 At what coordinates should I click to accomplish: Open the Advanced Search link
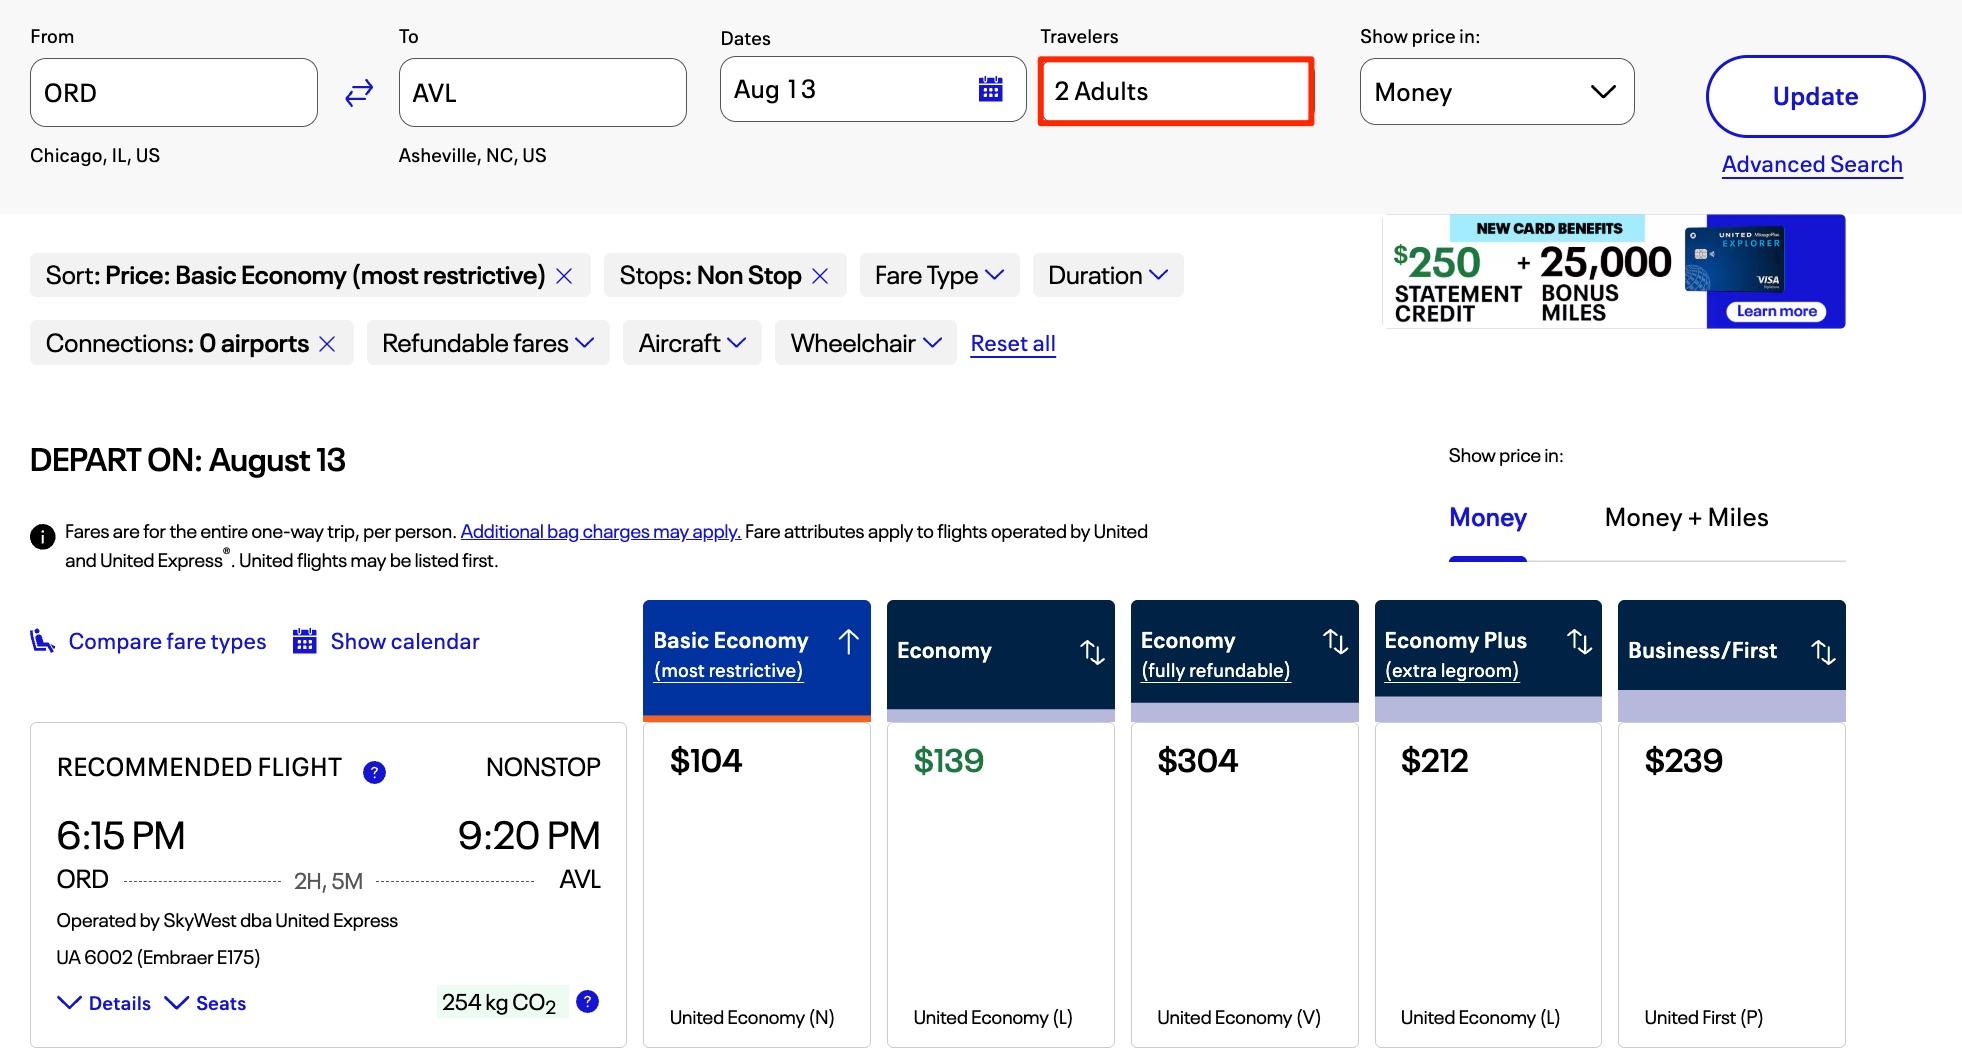point(1812,164)
